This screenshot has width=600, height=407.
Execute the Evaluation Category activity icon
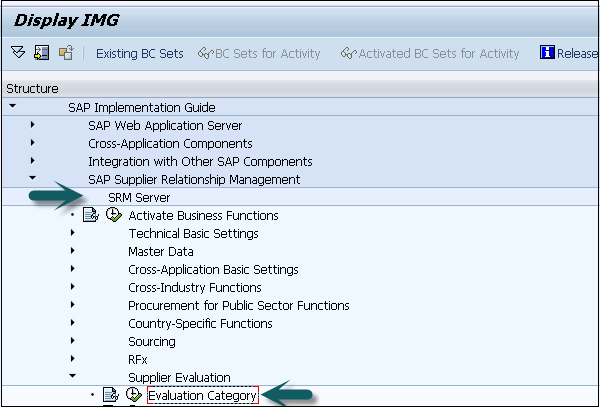coord(133,396)
